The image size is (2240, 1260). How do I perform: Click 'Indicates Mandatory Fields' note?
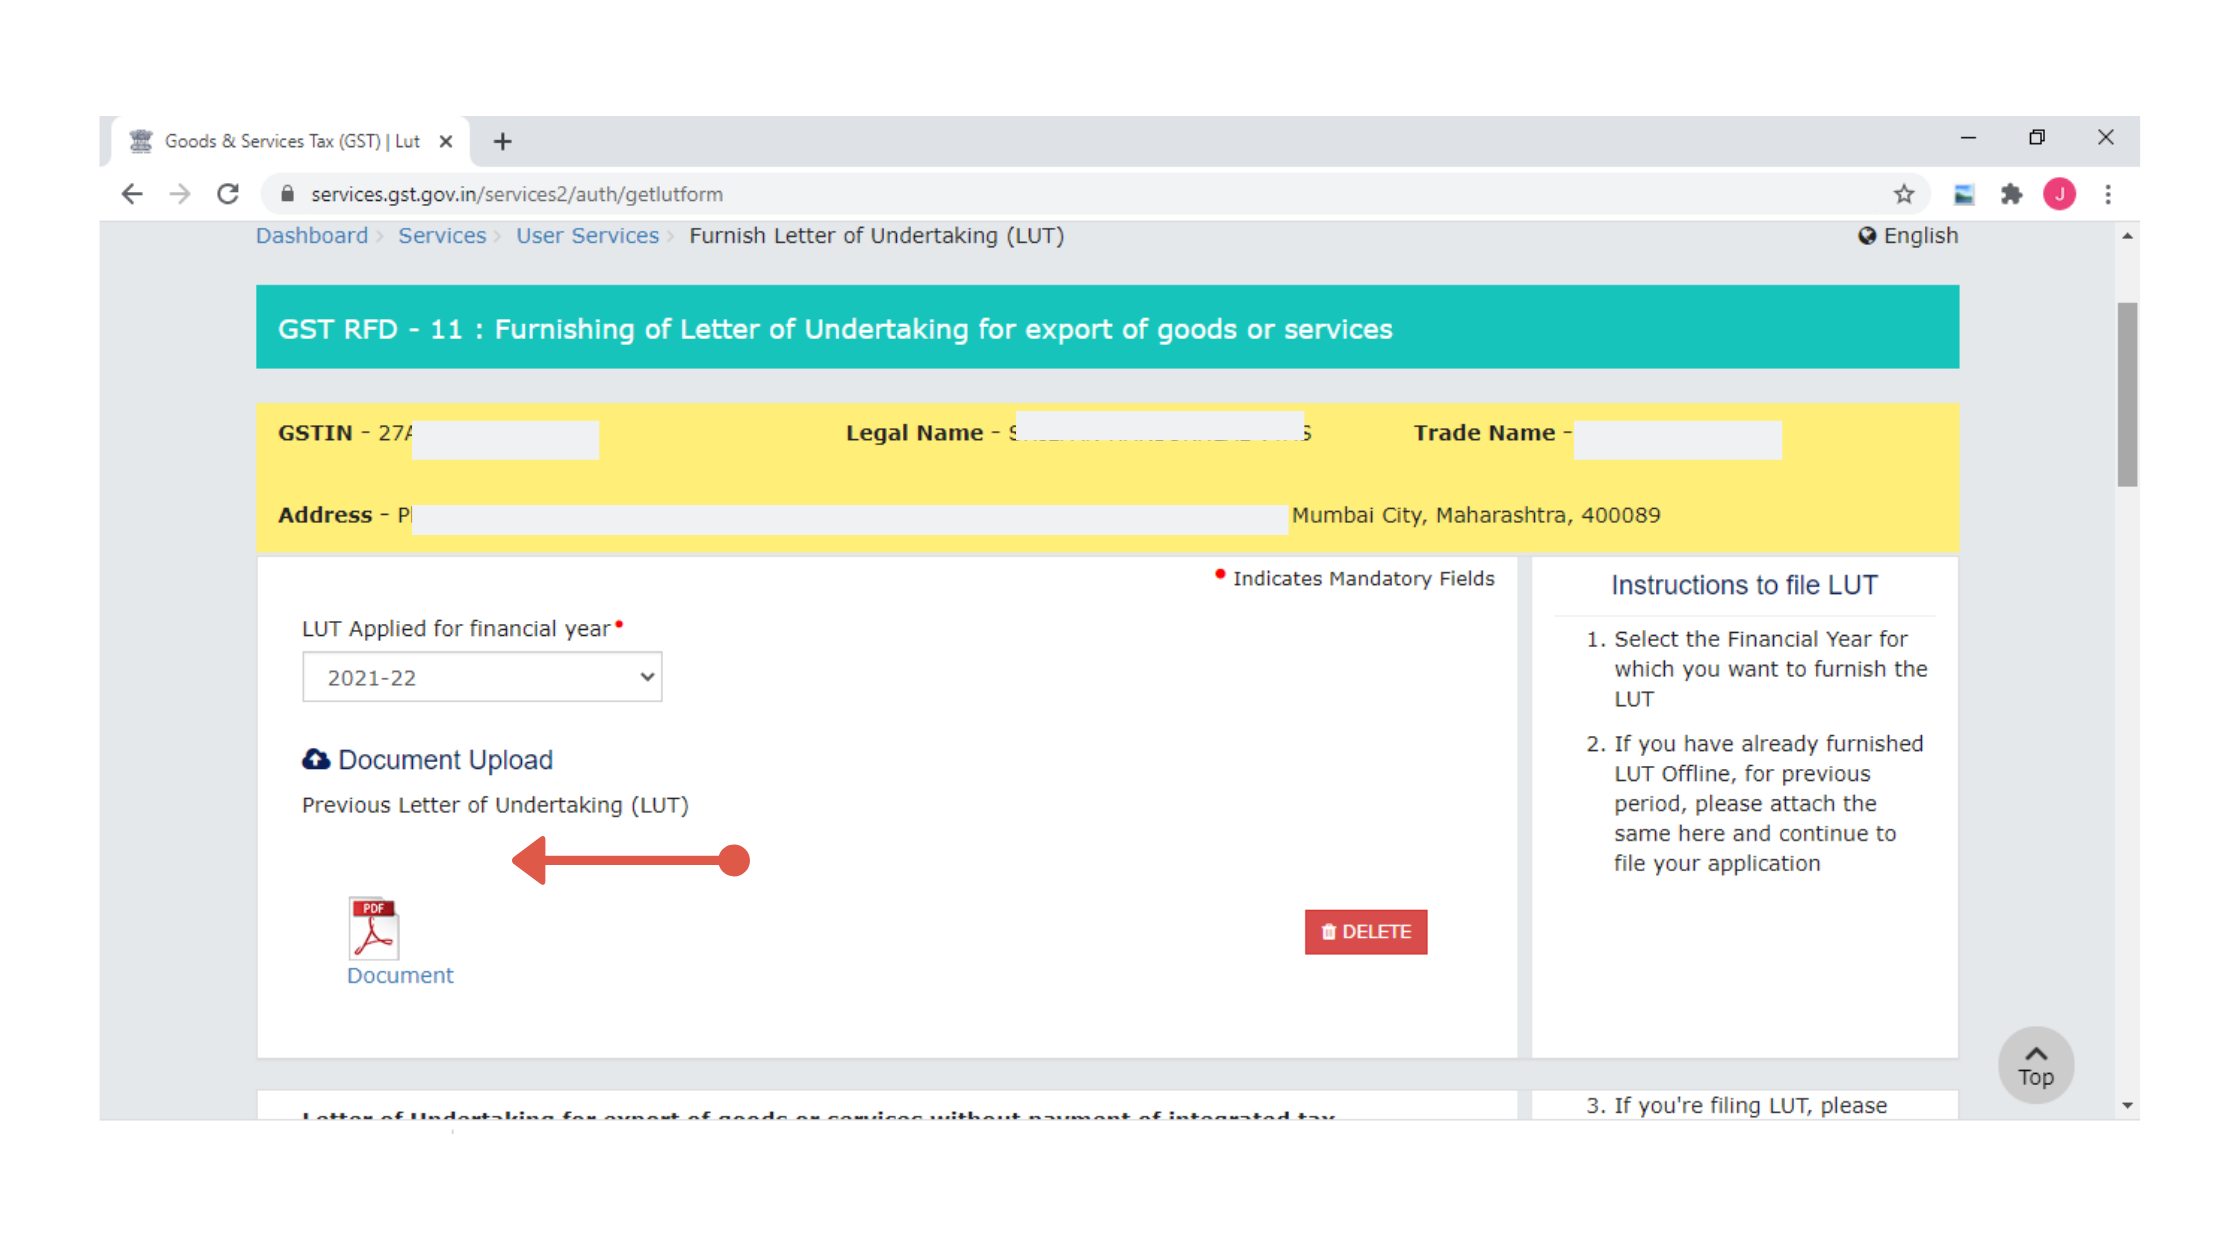pos(1363,578)
